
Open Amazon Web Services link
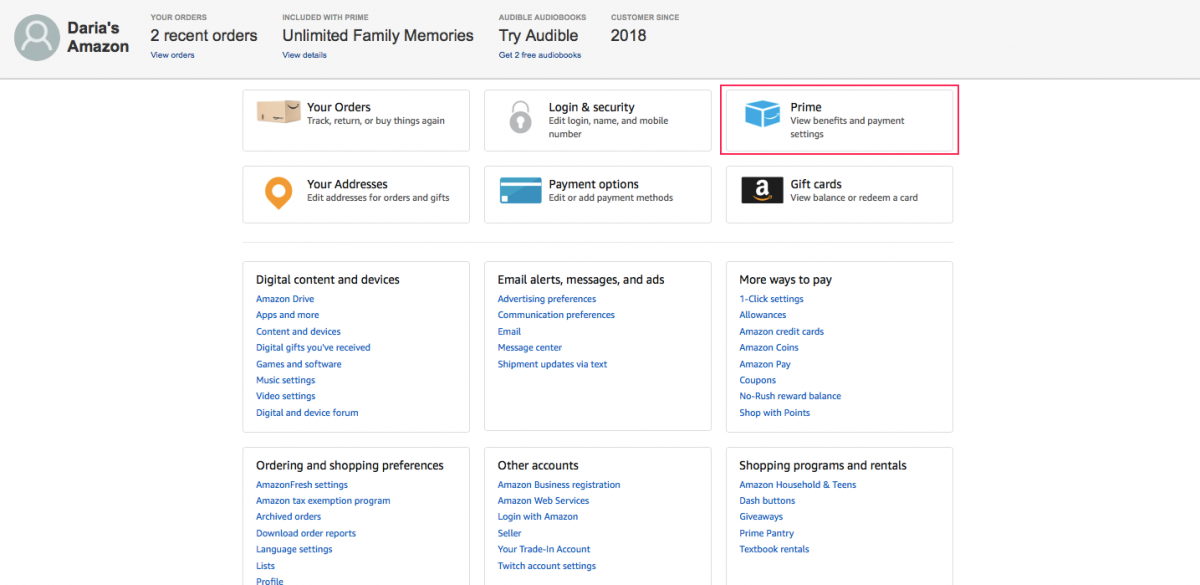click(x=544, y=501)
